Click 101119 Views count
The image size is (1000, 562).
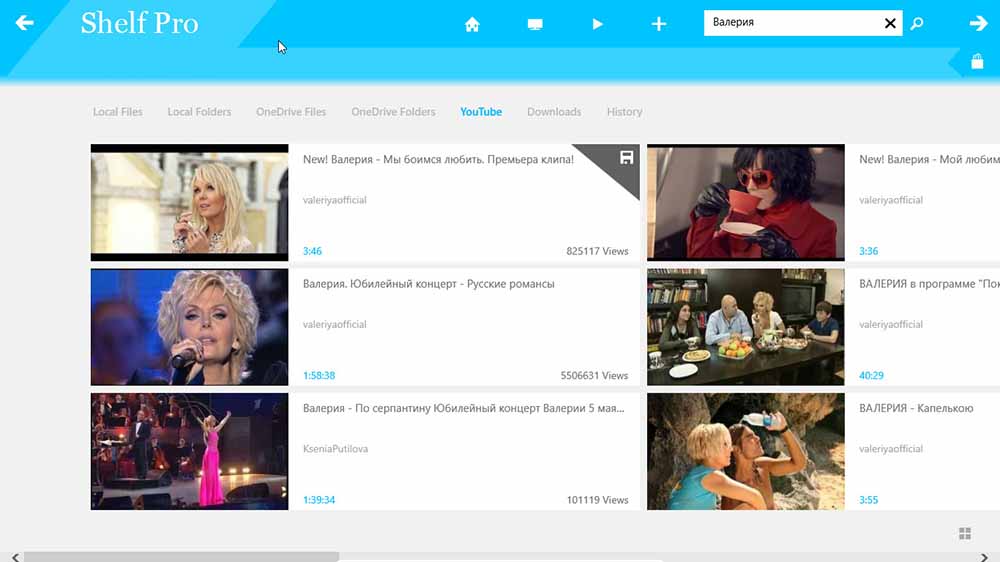(598, 499)
